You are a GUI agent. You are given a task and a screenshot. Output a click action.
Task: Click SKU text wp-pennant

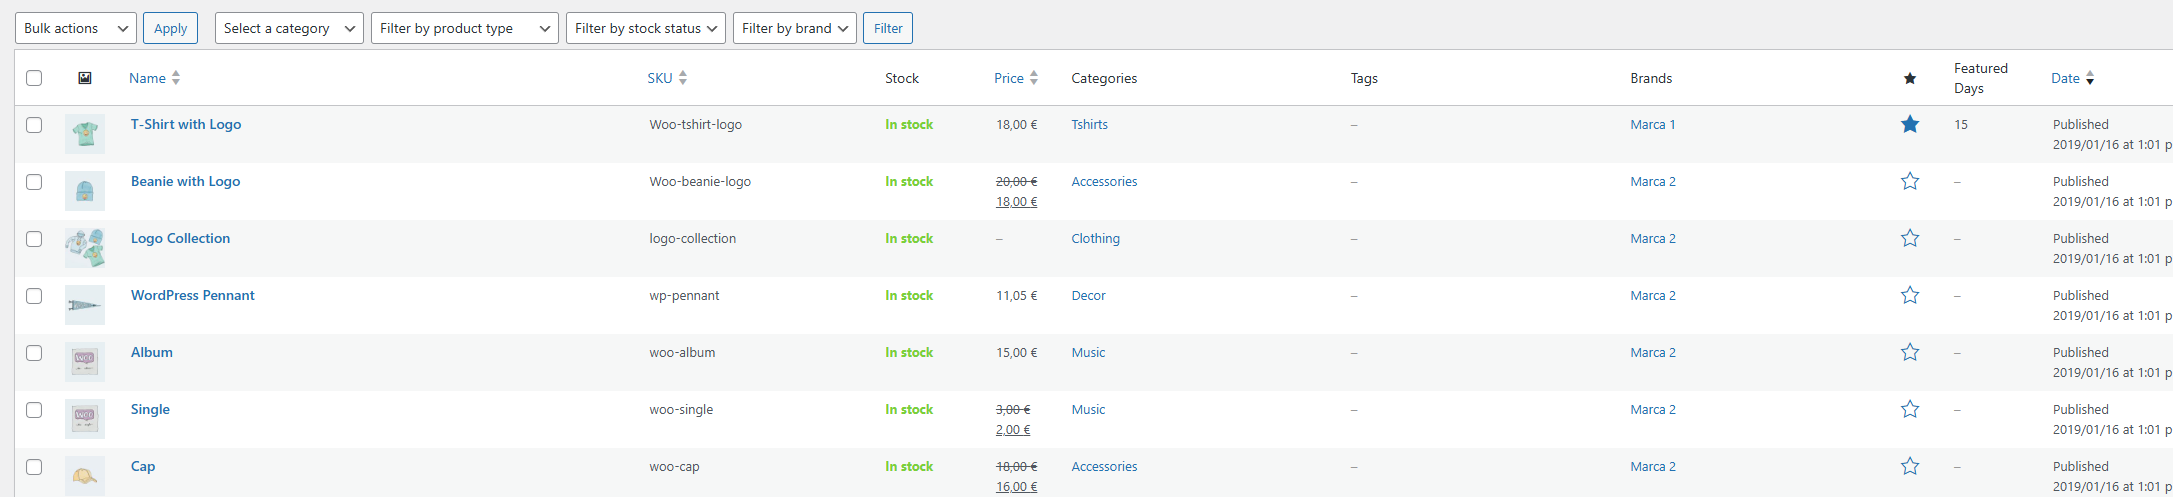tap(685, 295)
